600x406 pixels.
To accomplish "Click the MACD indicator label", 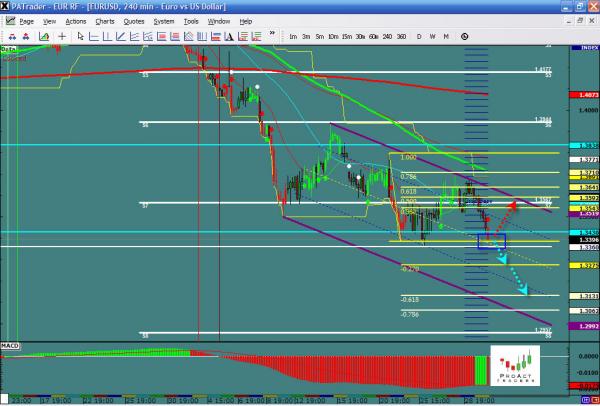I will click(x=10, y=345).
